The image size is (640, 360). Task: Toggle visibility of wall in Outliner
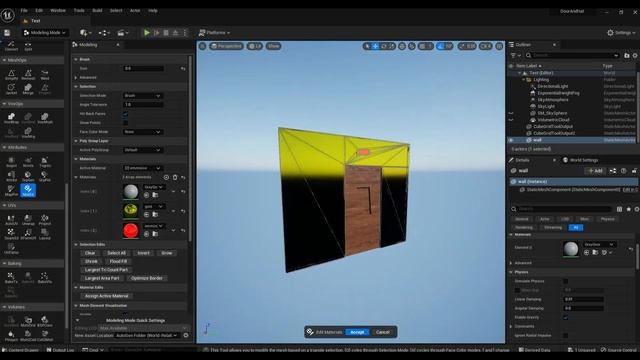[511, 140]
